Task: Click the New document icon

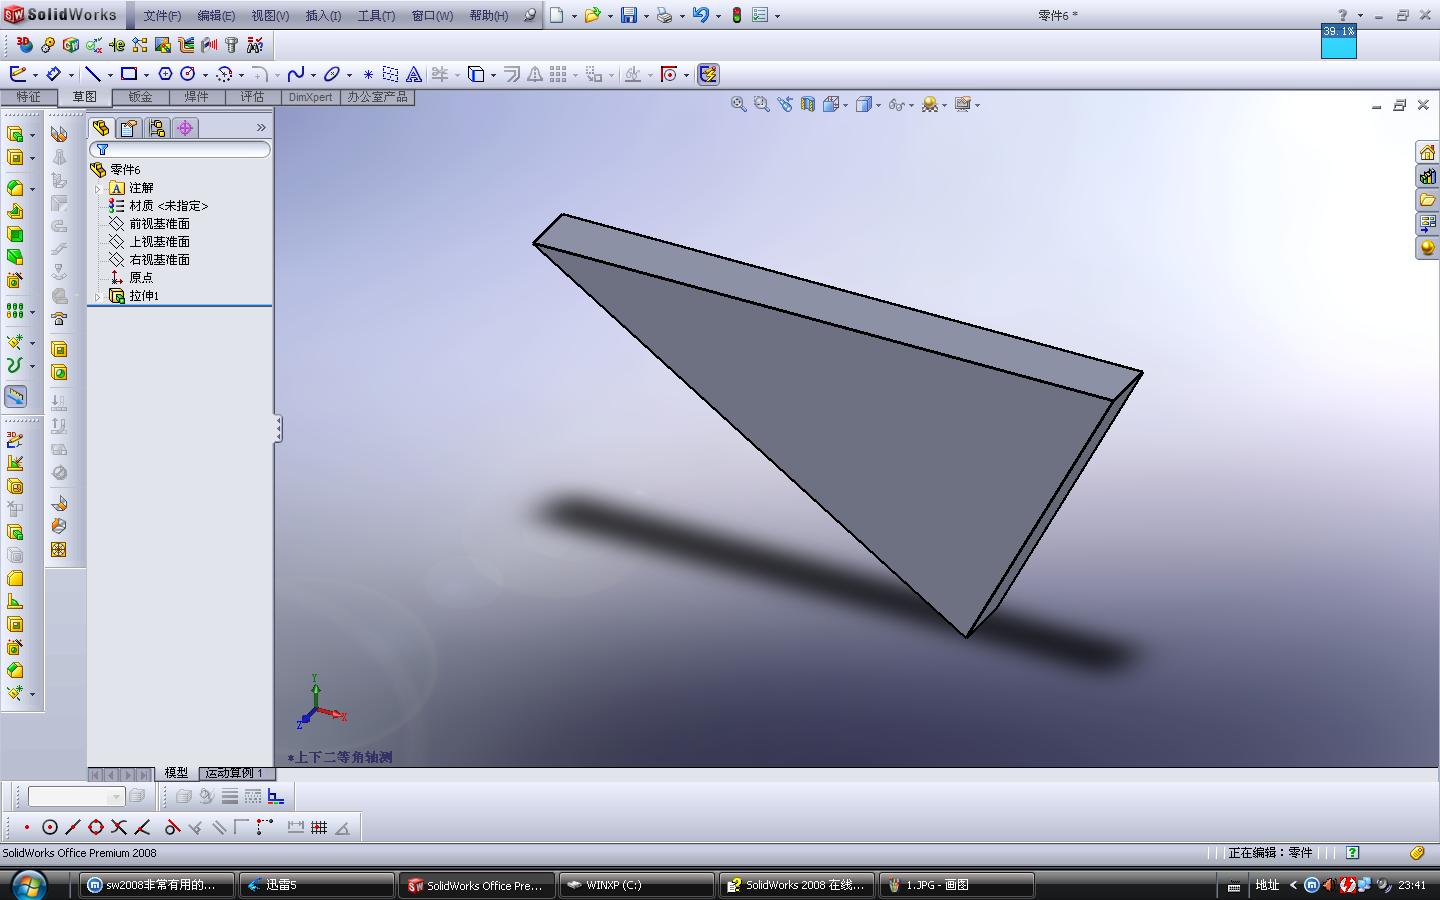Action: tap(557, 15)
